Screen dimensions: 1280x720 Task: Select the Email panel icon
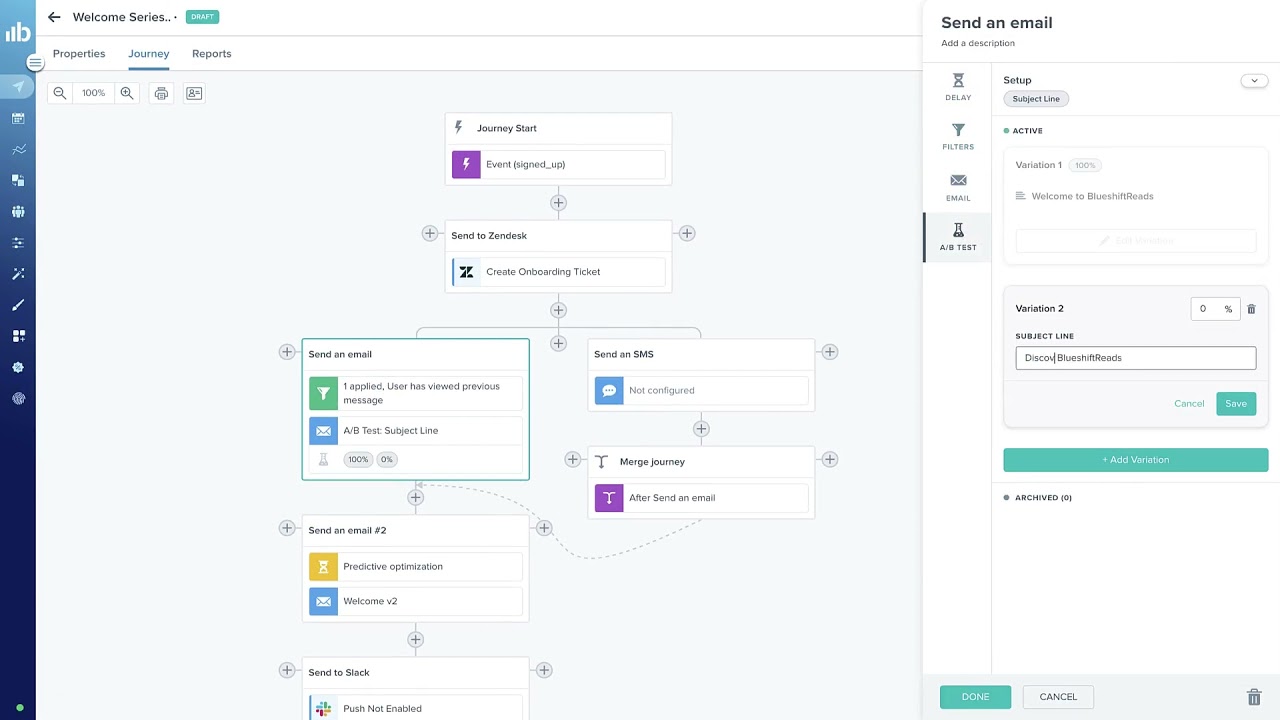click(x=958, y=186)
